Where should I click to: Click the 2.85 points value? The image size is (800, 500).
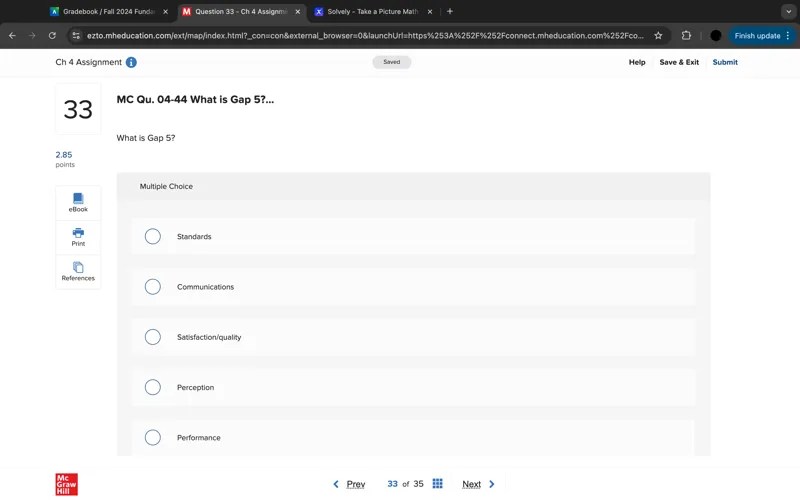(x=64, y=155)
